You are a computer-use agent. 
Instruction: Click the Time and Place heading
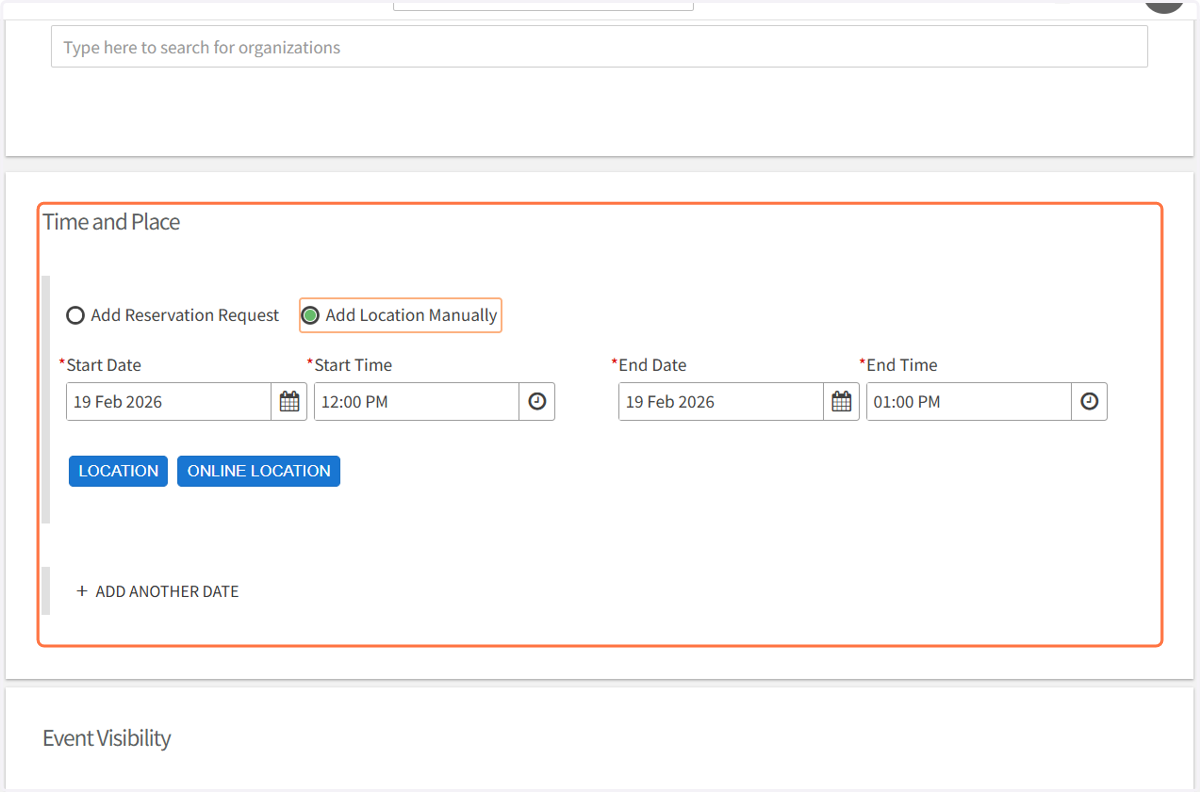pos(111,222)
